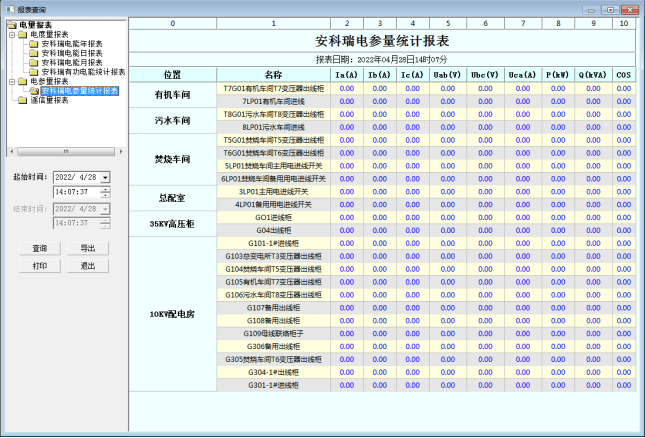This screenshot has width=645, height=438.
Task: Open the 起始时间 date dropdown arrow
Action: pyautogui.click(x=105, y=177)
